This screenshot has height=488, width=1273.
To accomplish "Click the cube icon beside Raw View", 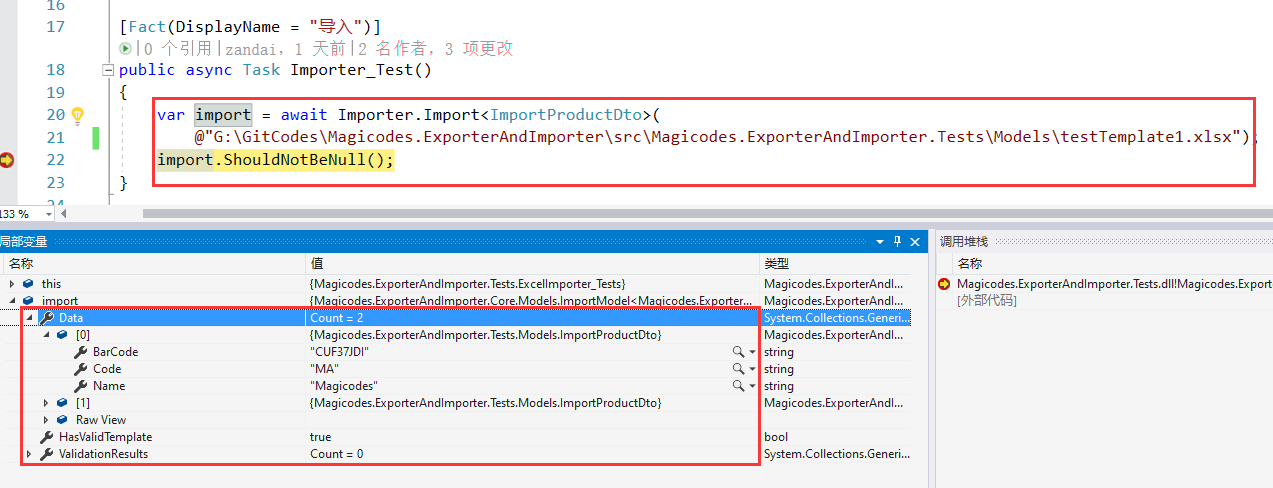I will coord(63,420).
